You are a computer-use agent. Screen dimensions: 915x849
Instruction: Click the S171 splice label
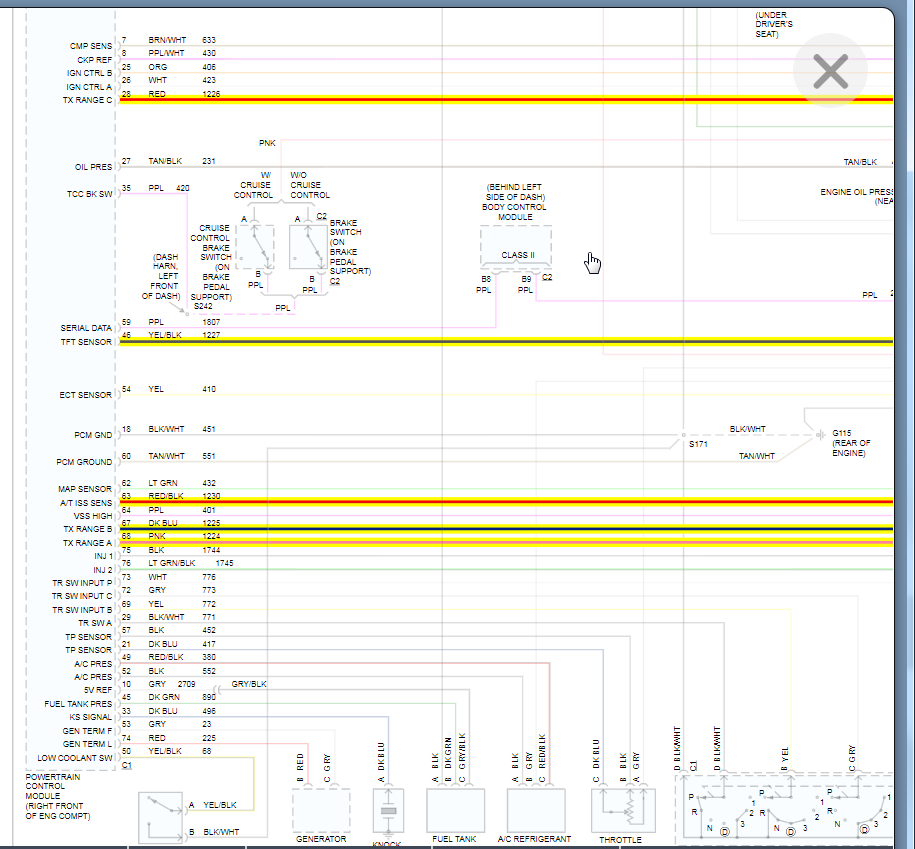pyautogui.click(x=698, y=444)
